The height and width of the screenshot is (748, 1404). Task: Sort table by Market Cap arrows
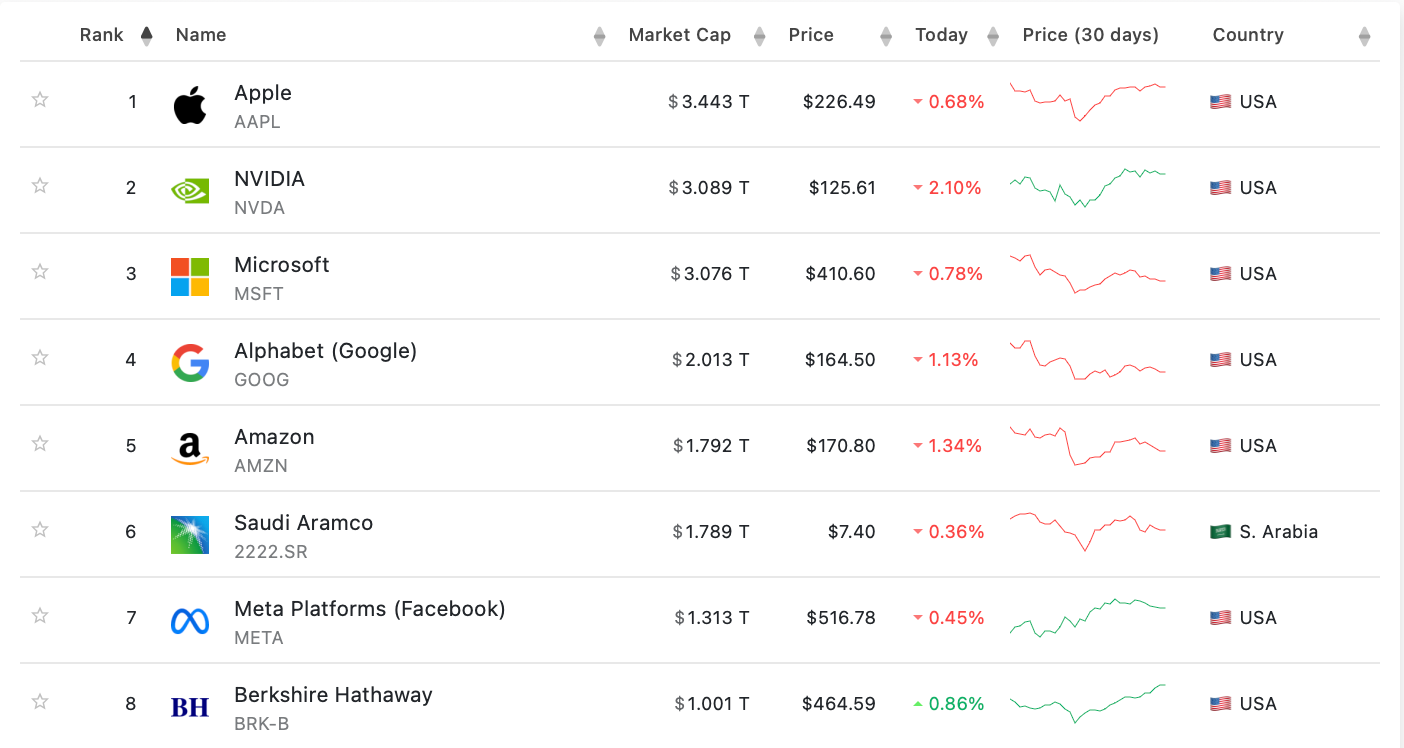coord(759,37)
